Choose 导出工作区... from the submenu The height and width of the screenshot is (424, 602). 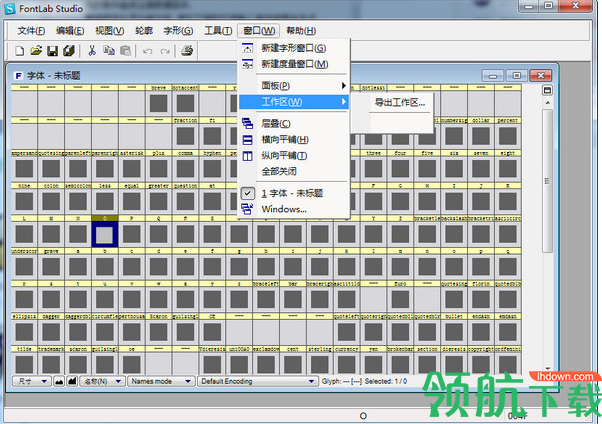(x=400, y=103)
